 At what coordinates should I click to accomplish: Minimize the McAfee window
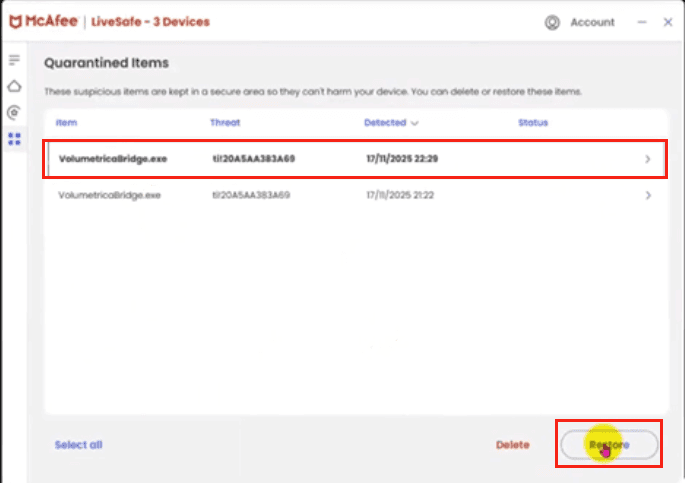[x=642, y=22]
